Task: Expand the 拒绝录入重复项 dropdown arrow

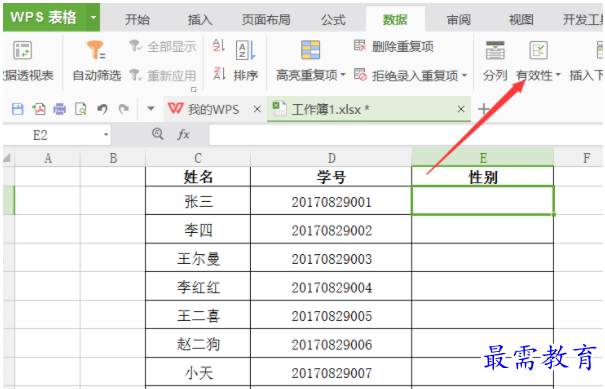Action: [464, 75]
